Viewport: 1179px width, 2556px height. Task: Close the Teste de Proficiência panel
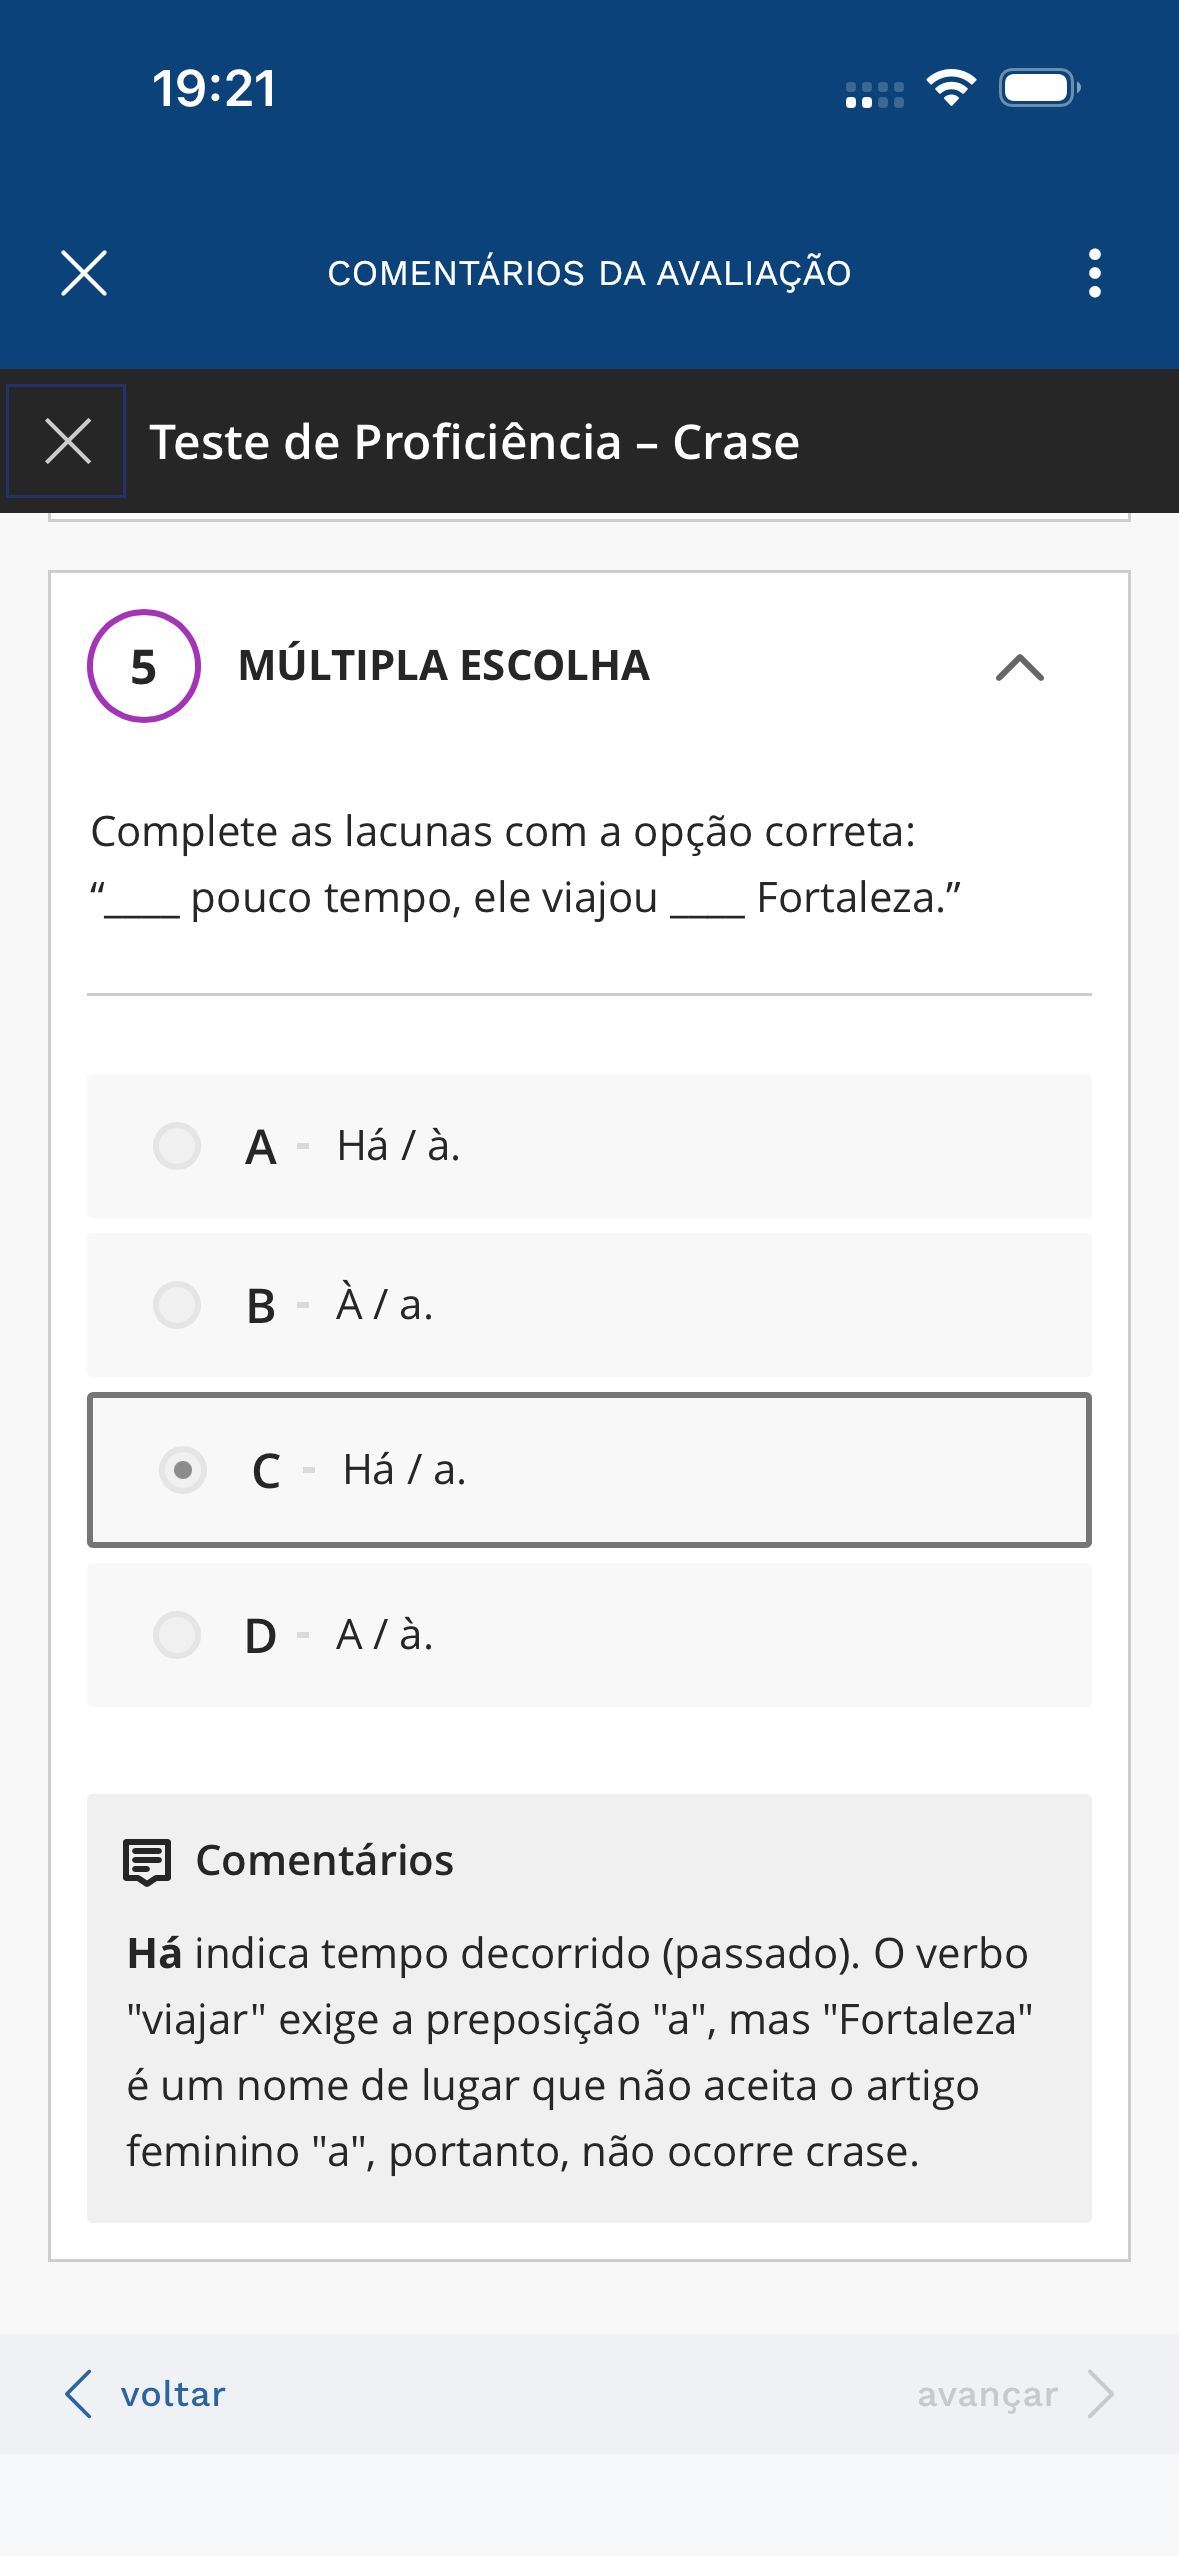pos(68,441)
